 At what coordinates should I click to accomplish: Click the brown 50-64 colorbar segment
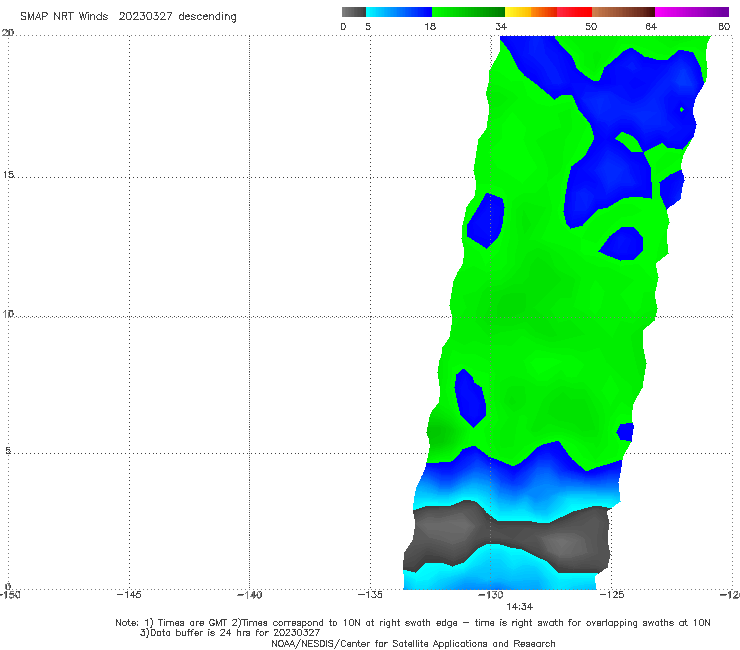(x=623, y=12)
